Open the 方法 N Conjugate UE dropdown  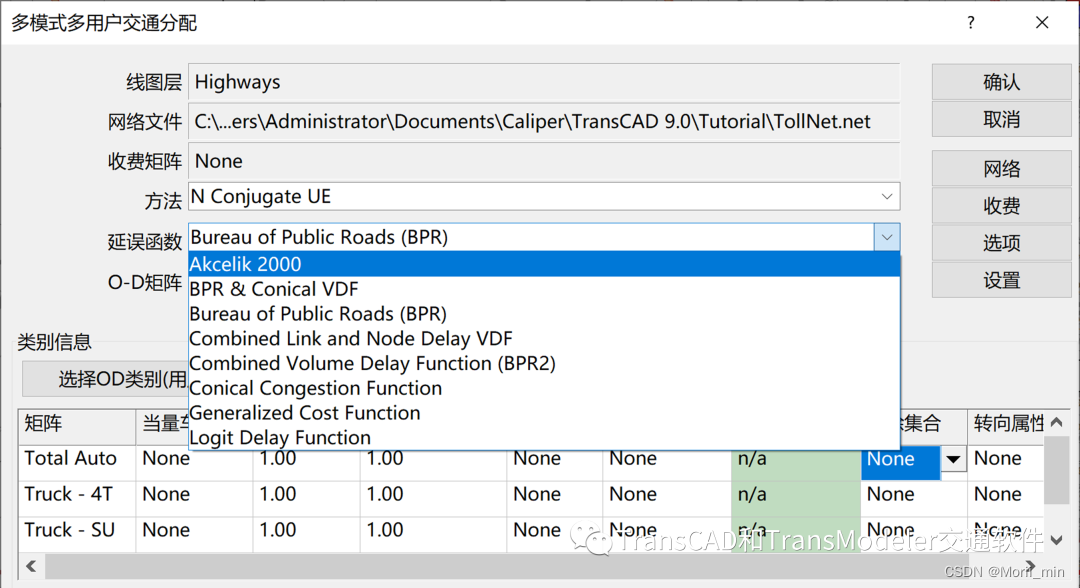(x=886, y=197)
